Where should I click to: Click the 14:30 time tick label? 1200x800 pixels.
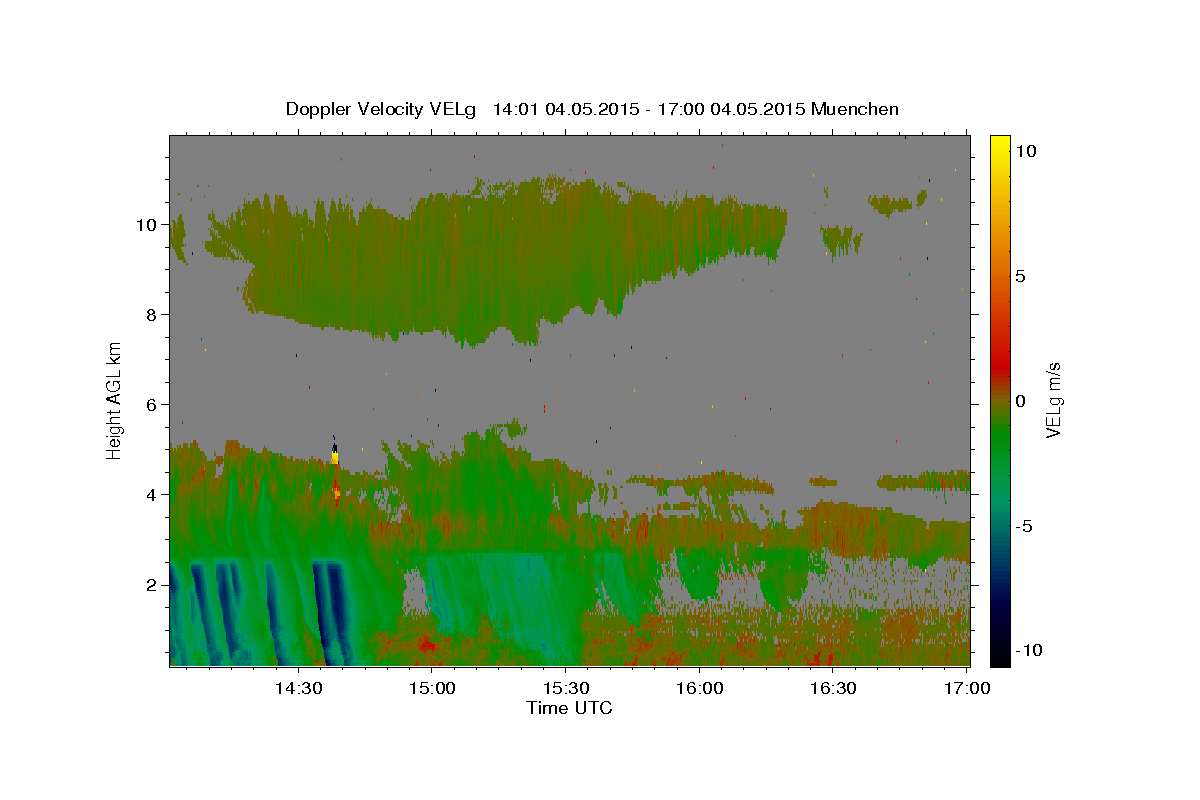[298, 688]
